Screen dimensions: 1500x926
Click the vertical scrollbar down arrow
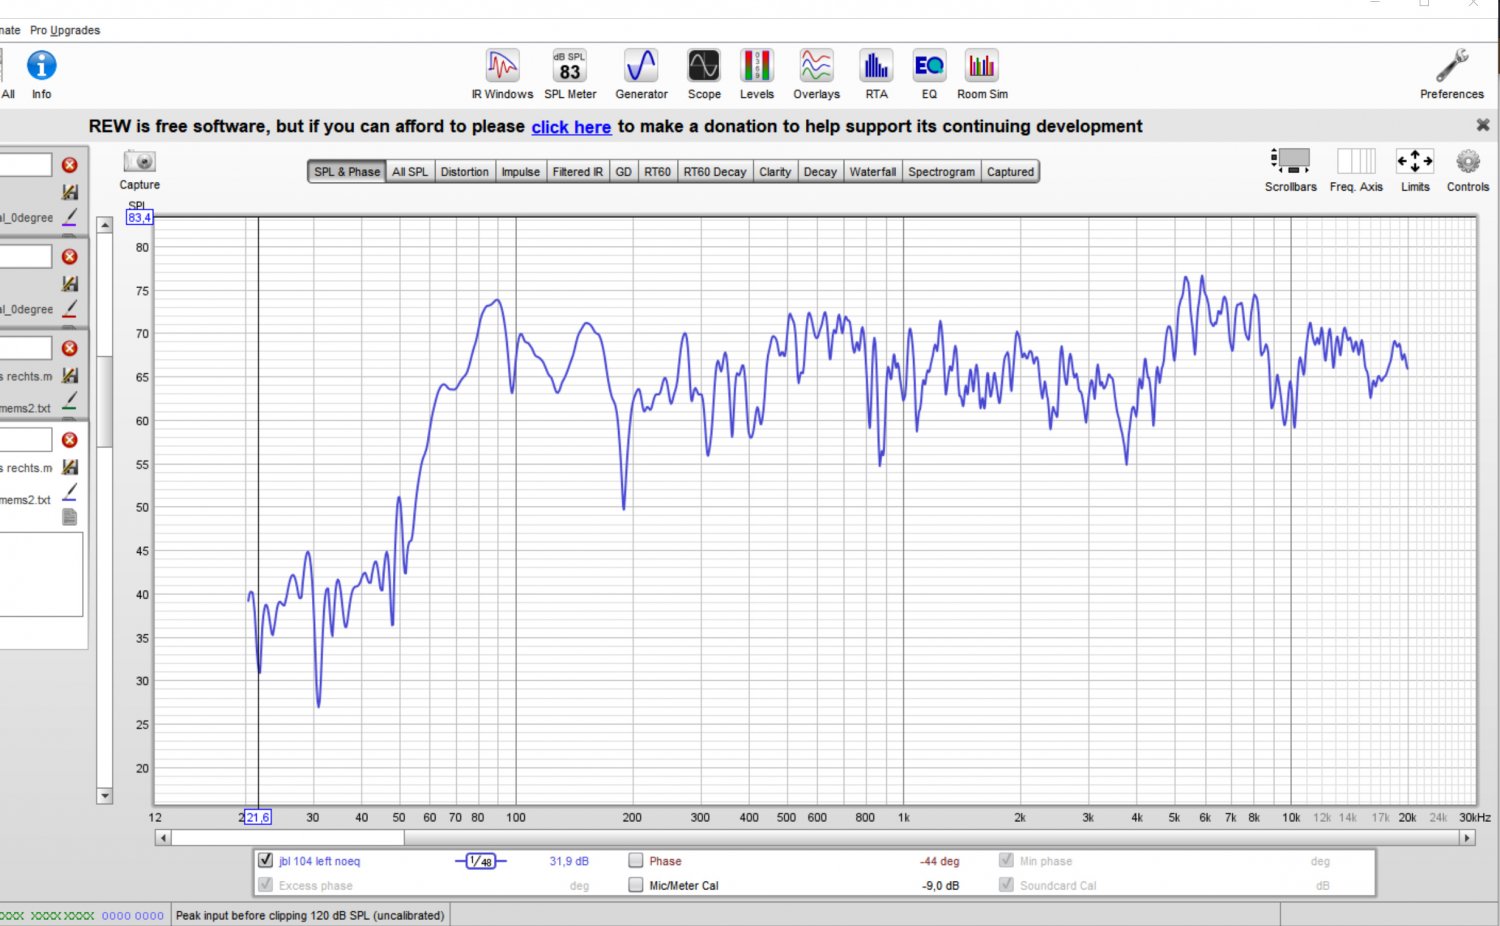[x=105, y=796]
